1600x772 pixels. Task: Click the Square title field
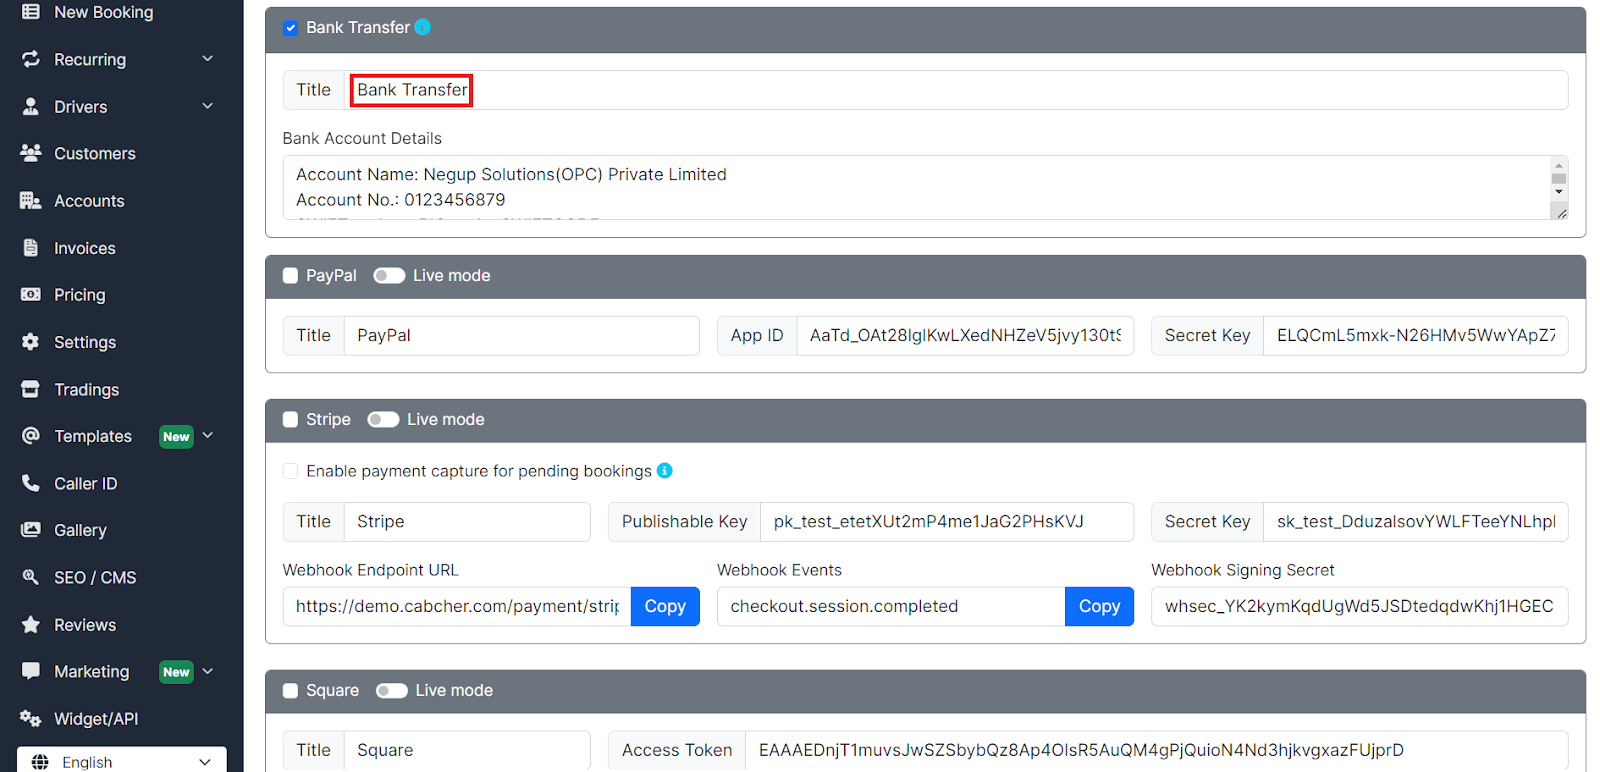[467, 750]
